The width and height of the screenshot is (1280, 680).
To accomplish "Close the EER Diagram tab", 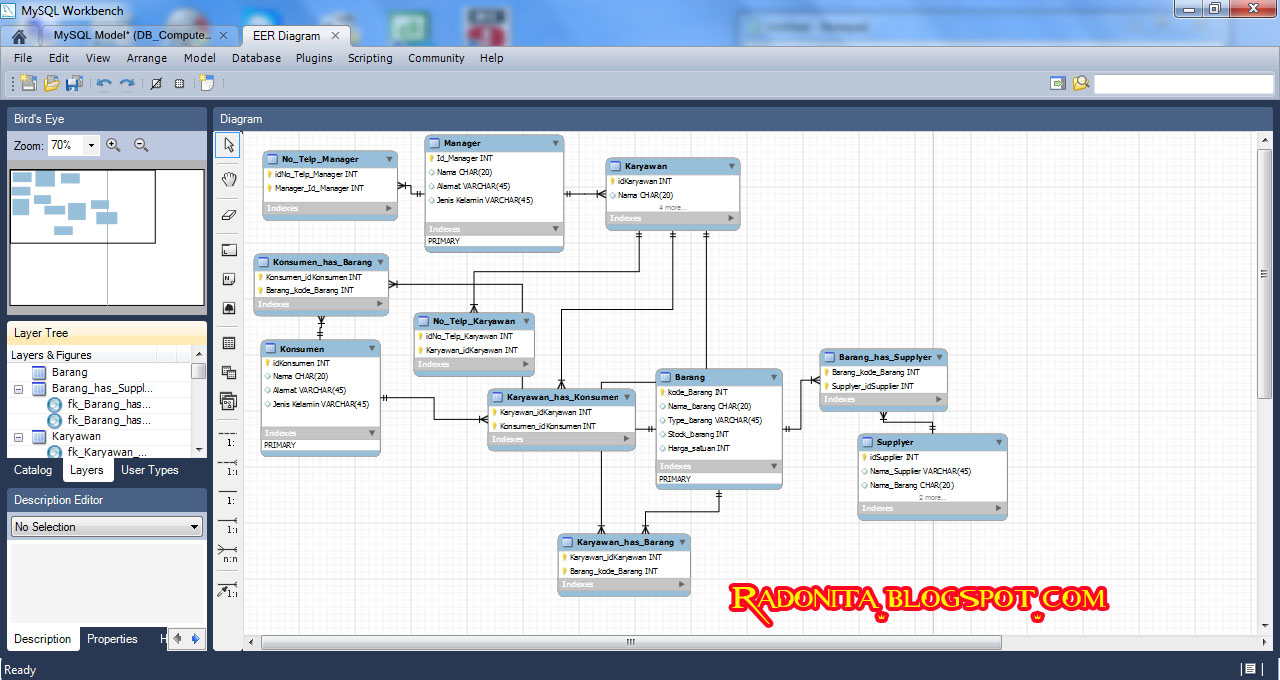I will 335,36.
